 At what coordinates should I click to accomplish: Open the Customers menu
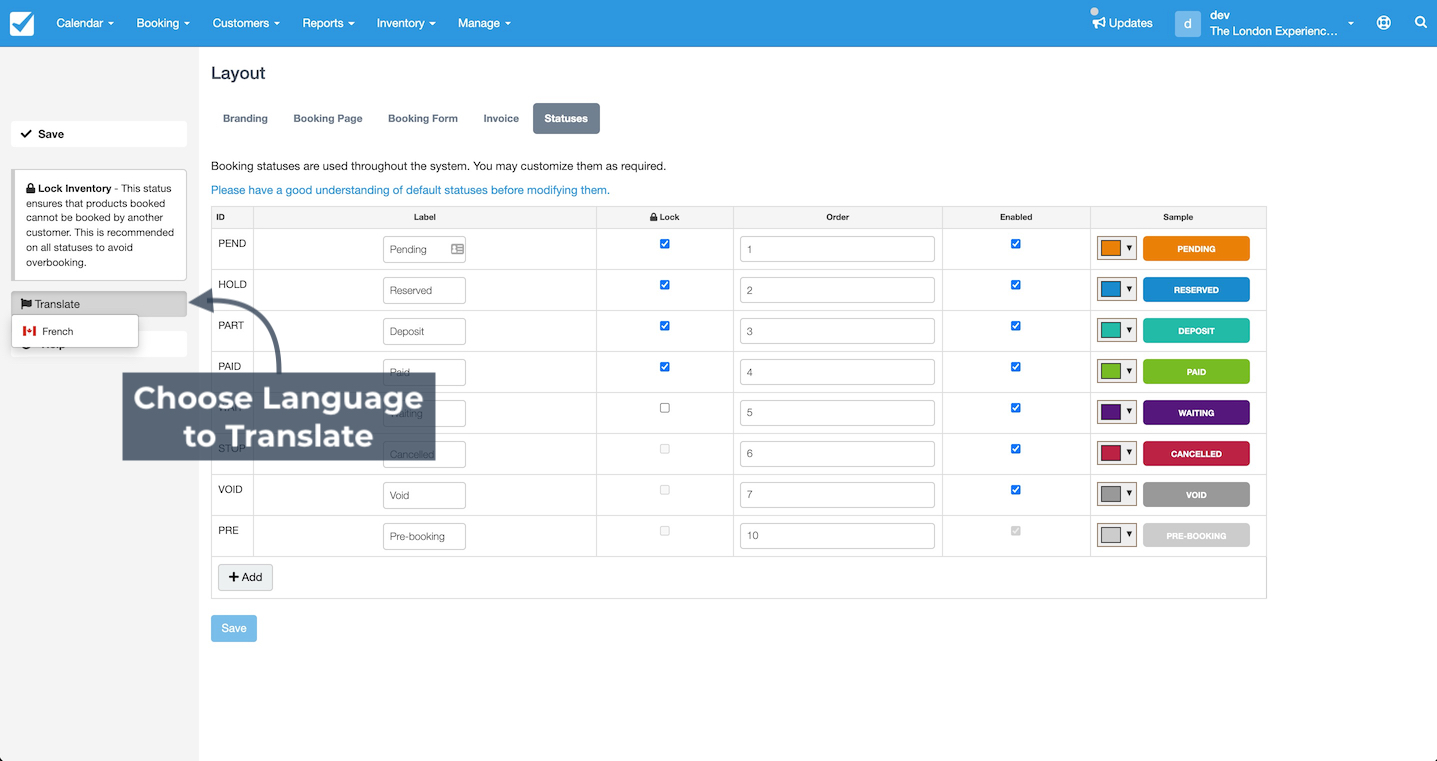[246, 23]
